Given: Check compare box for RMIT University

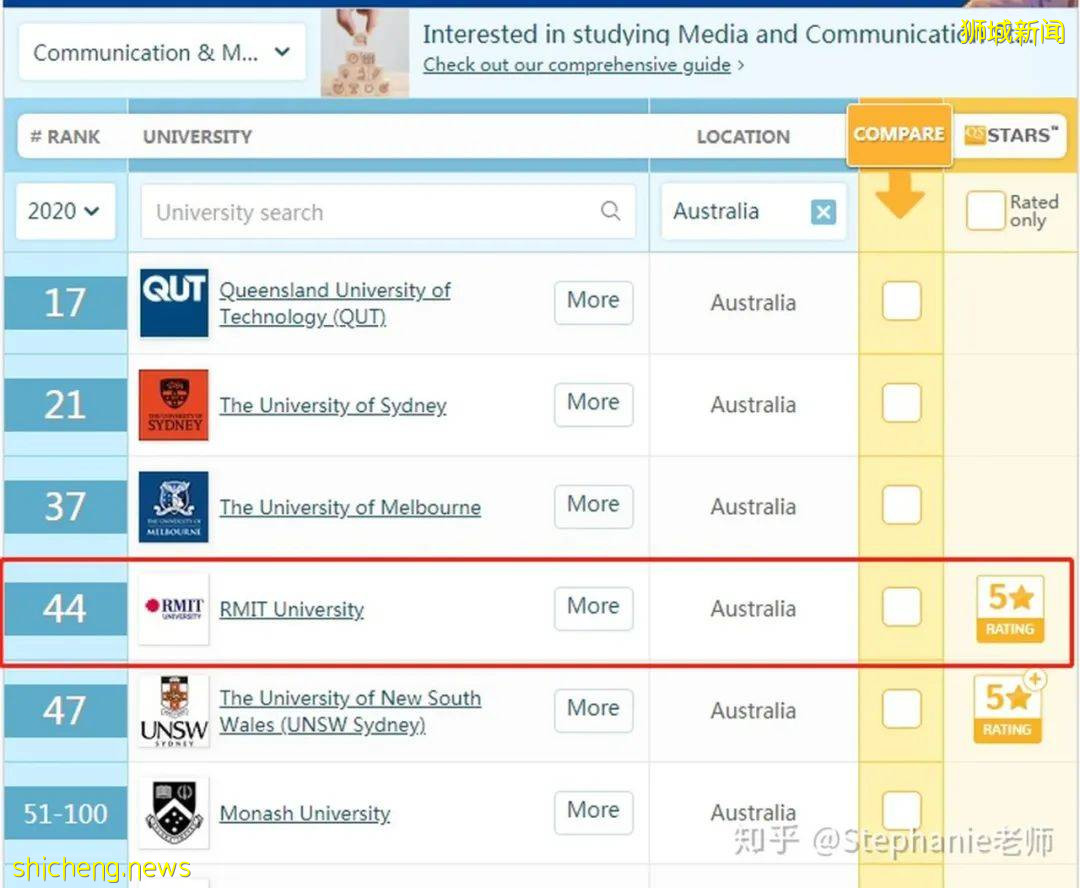Looking at the screenshot, I should point(901,607).
